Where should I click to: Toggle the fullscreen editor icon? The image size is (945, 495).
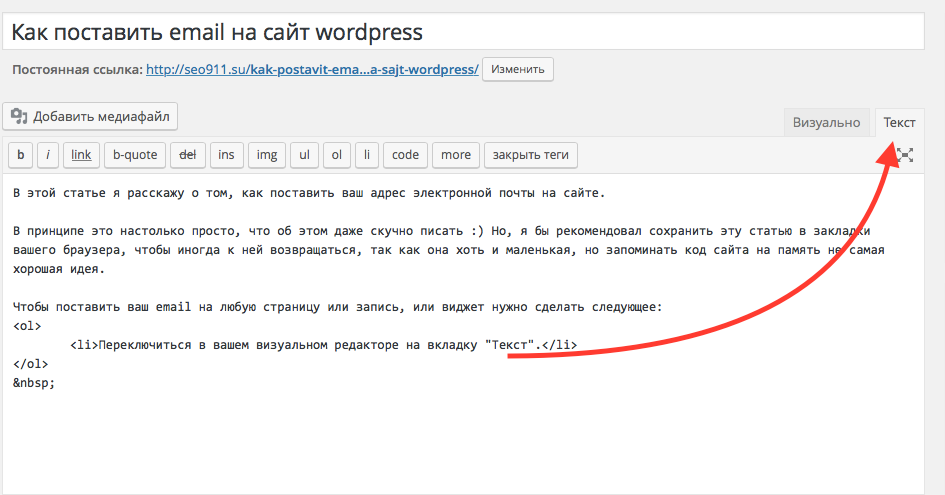pyautogui.click(x=905, y=155)
